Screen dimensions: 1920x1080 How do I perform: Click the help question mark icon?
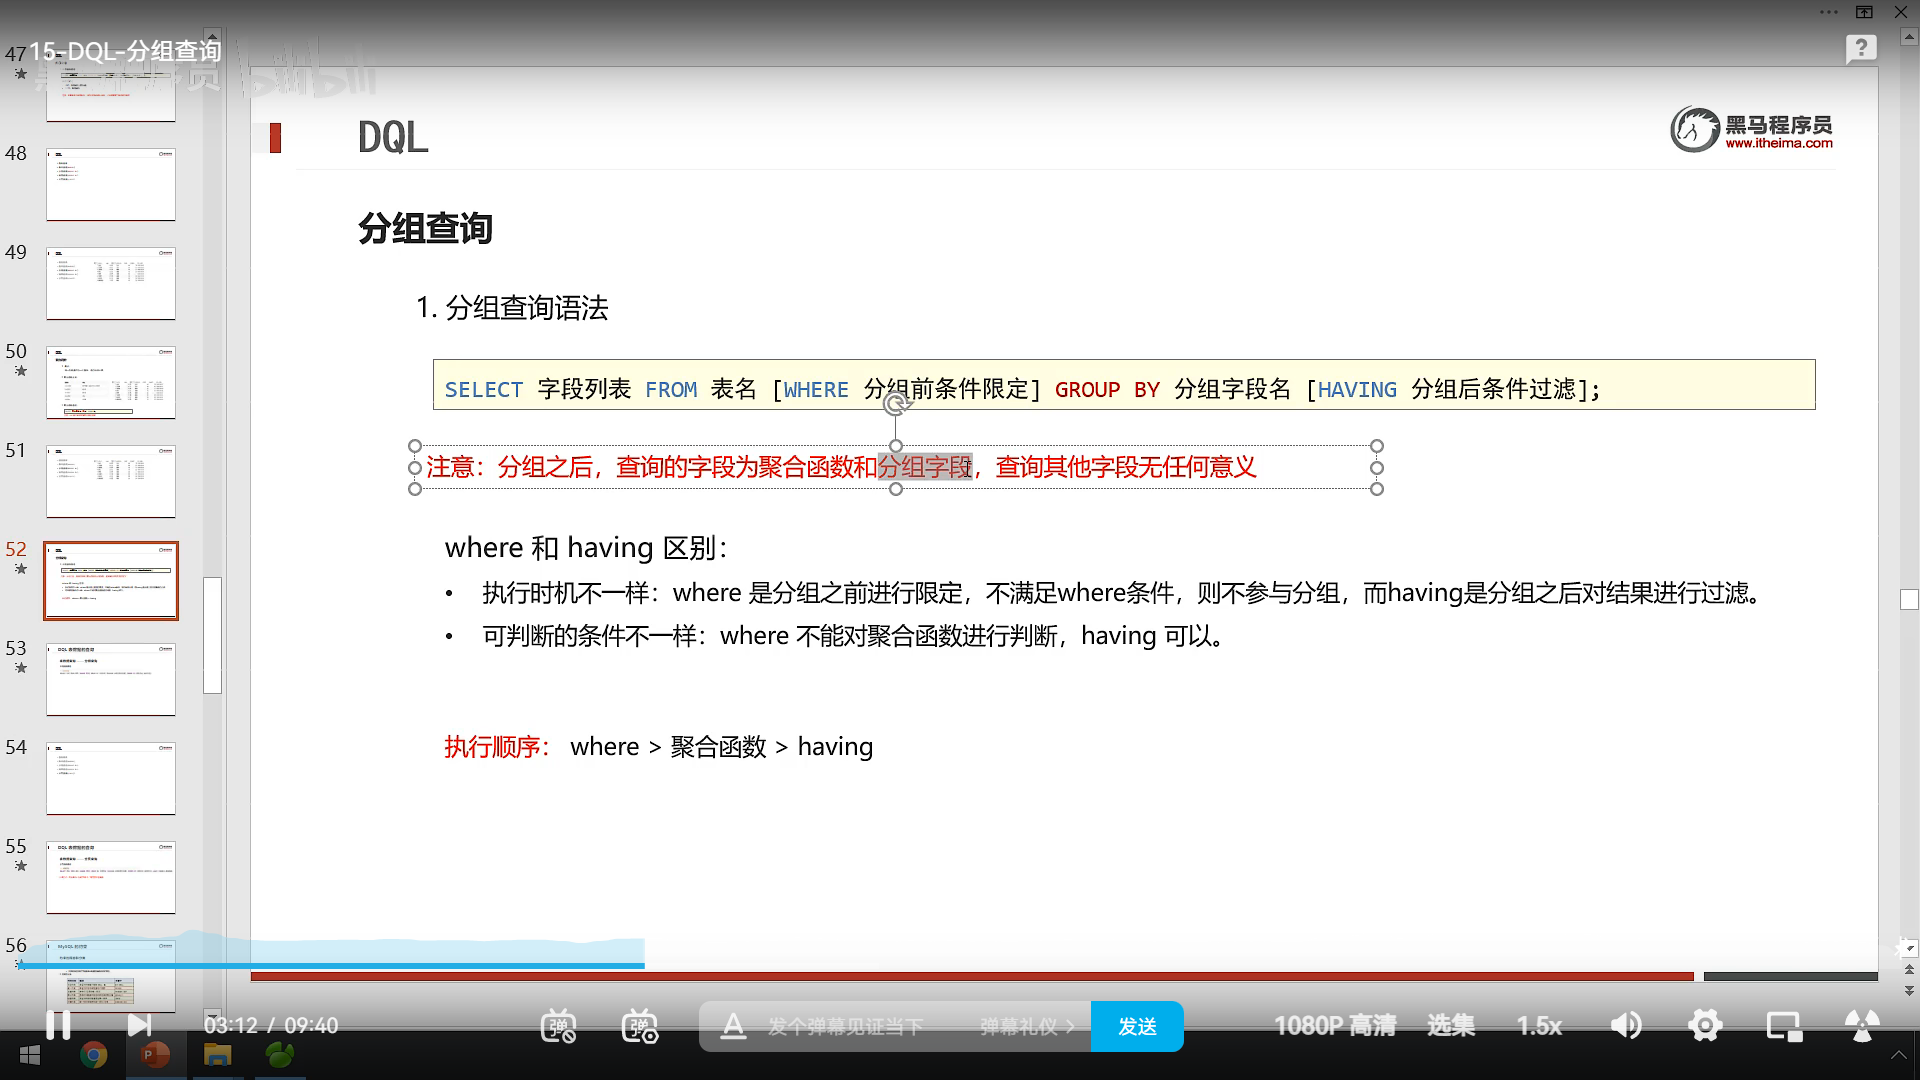[1861, 48]
